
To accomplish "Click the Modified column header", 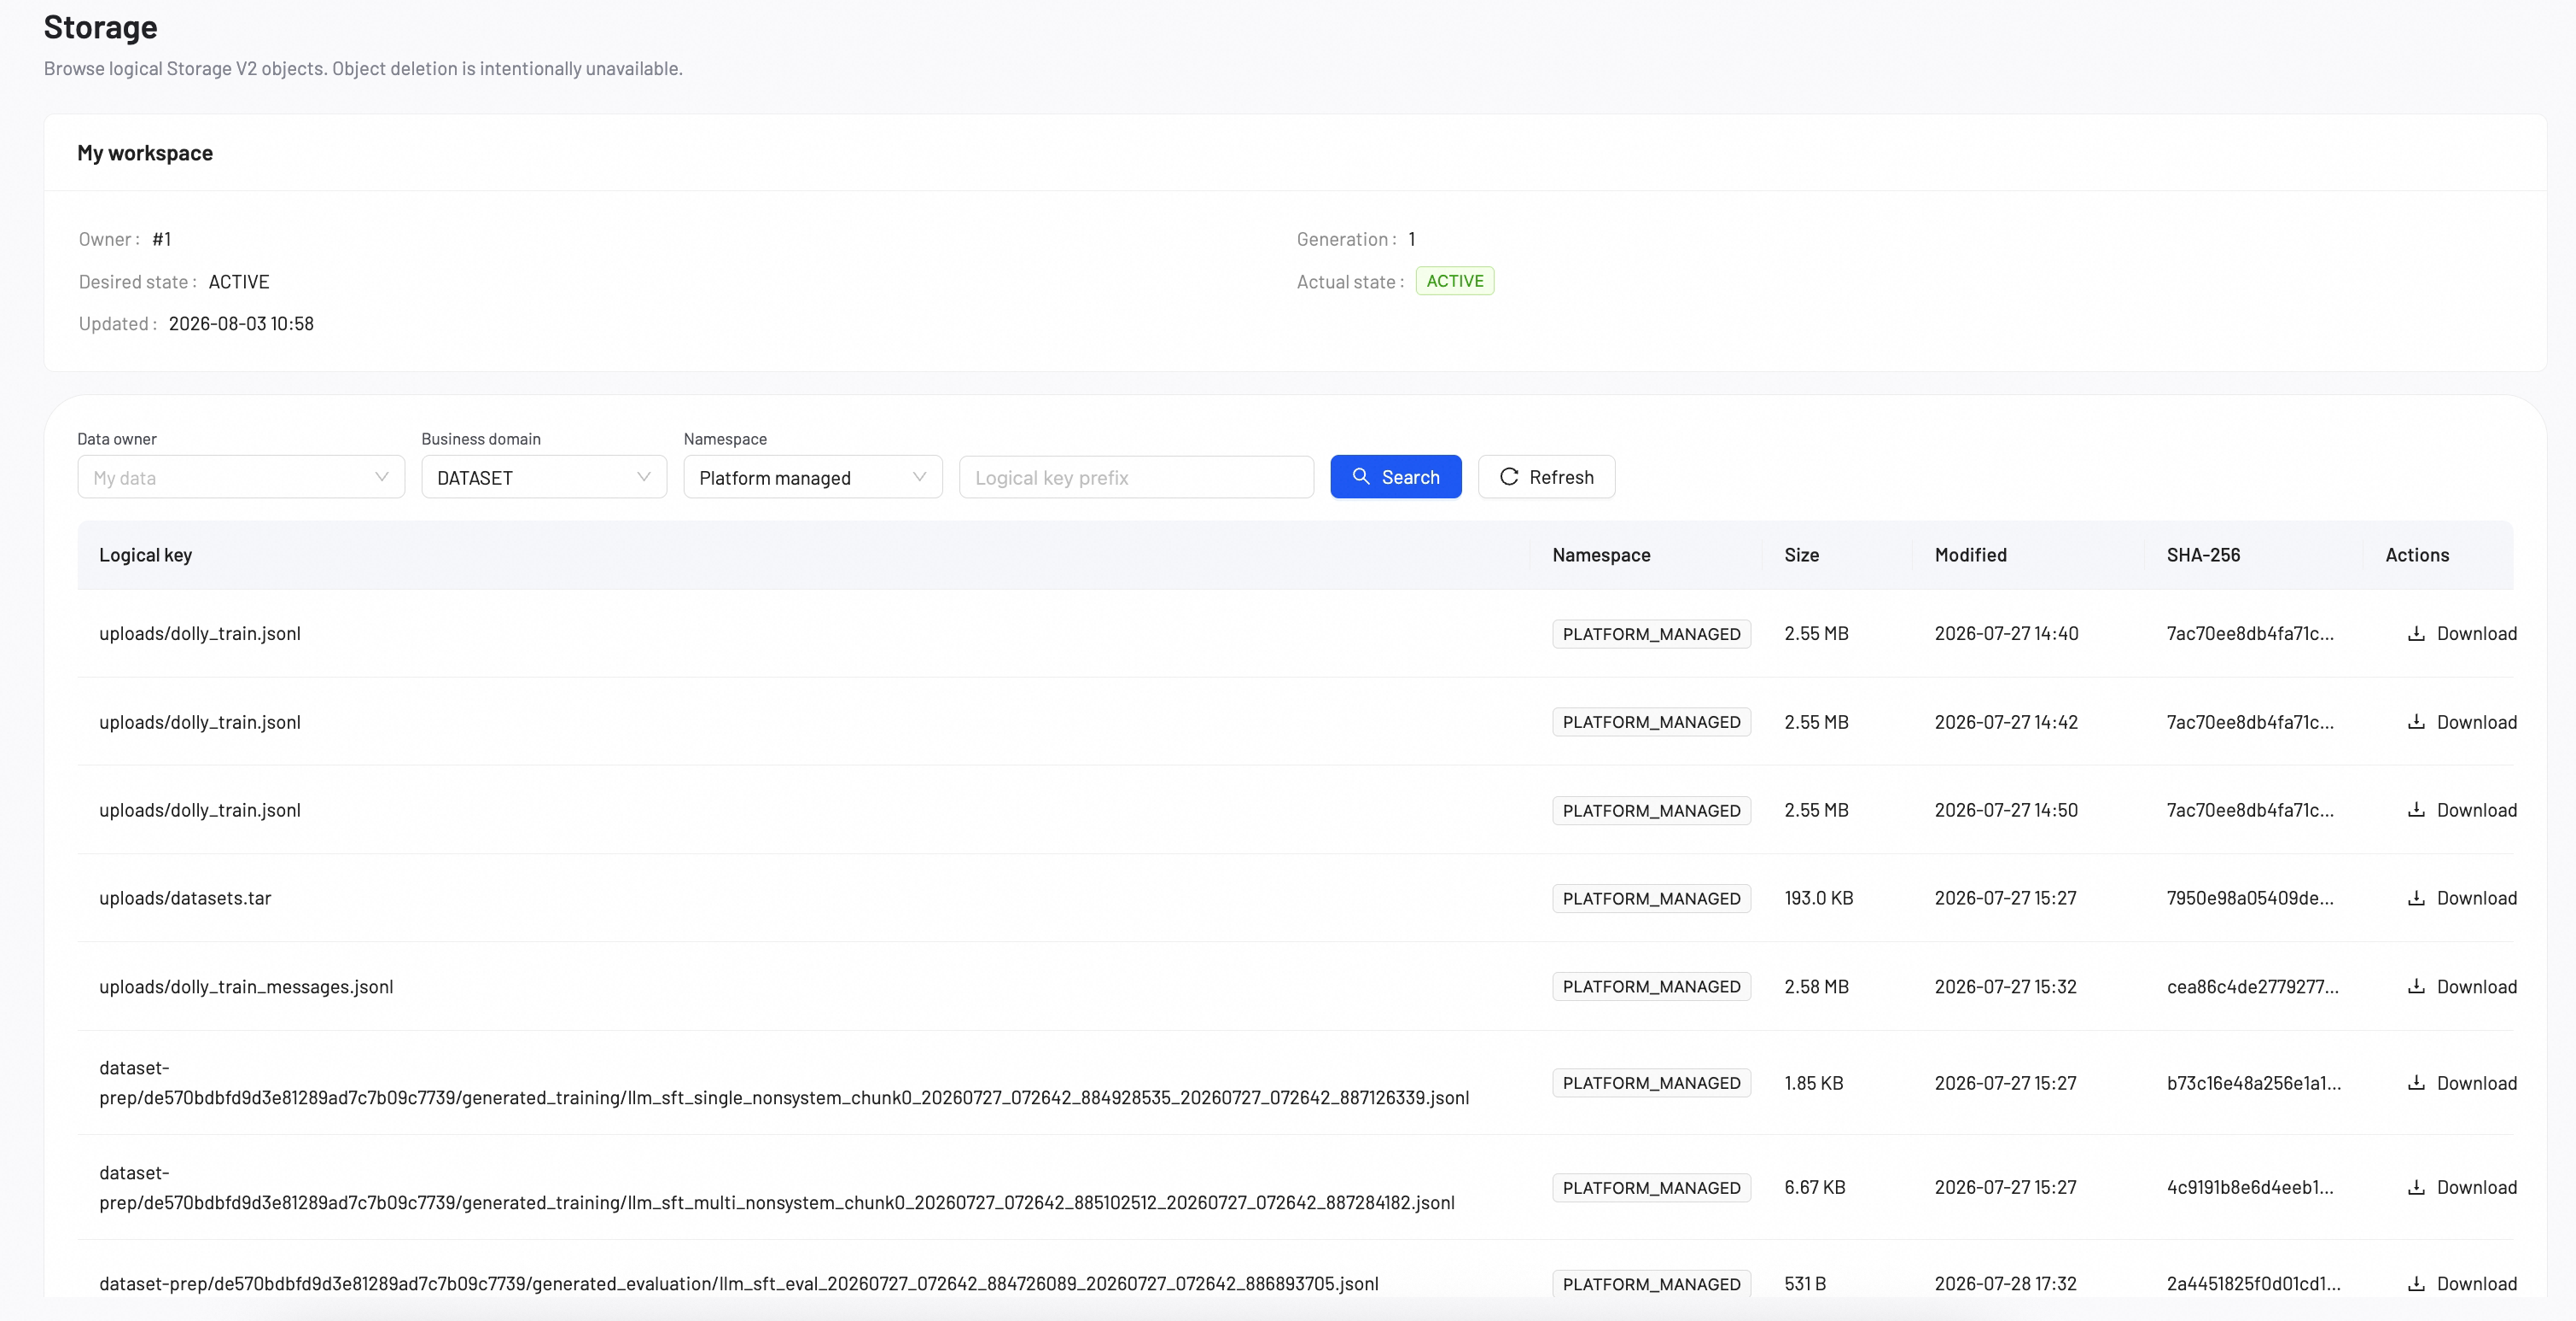I will point(1970,555).
